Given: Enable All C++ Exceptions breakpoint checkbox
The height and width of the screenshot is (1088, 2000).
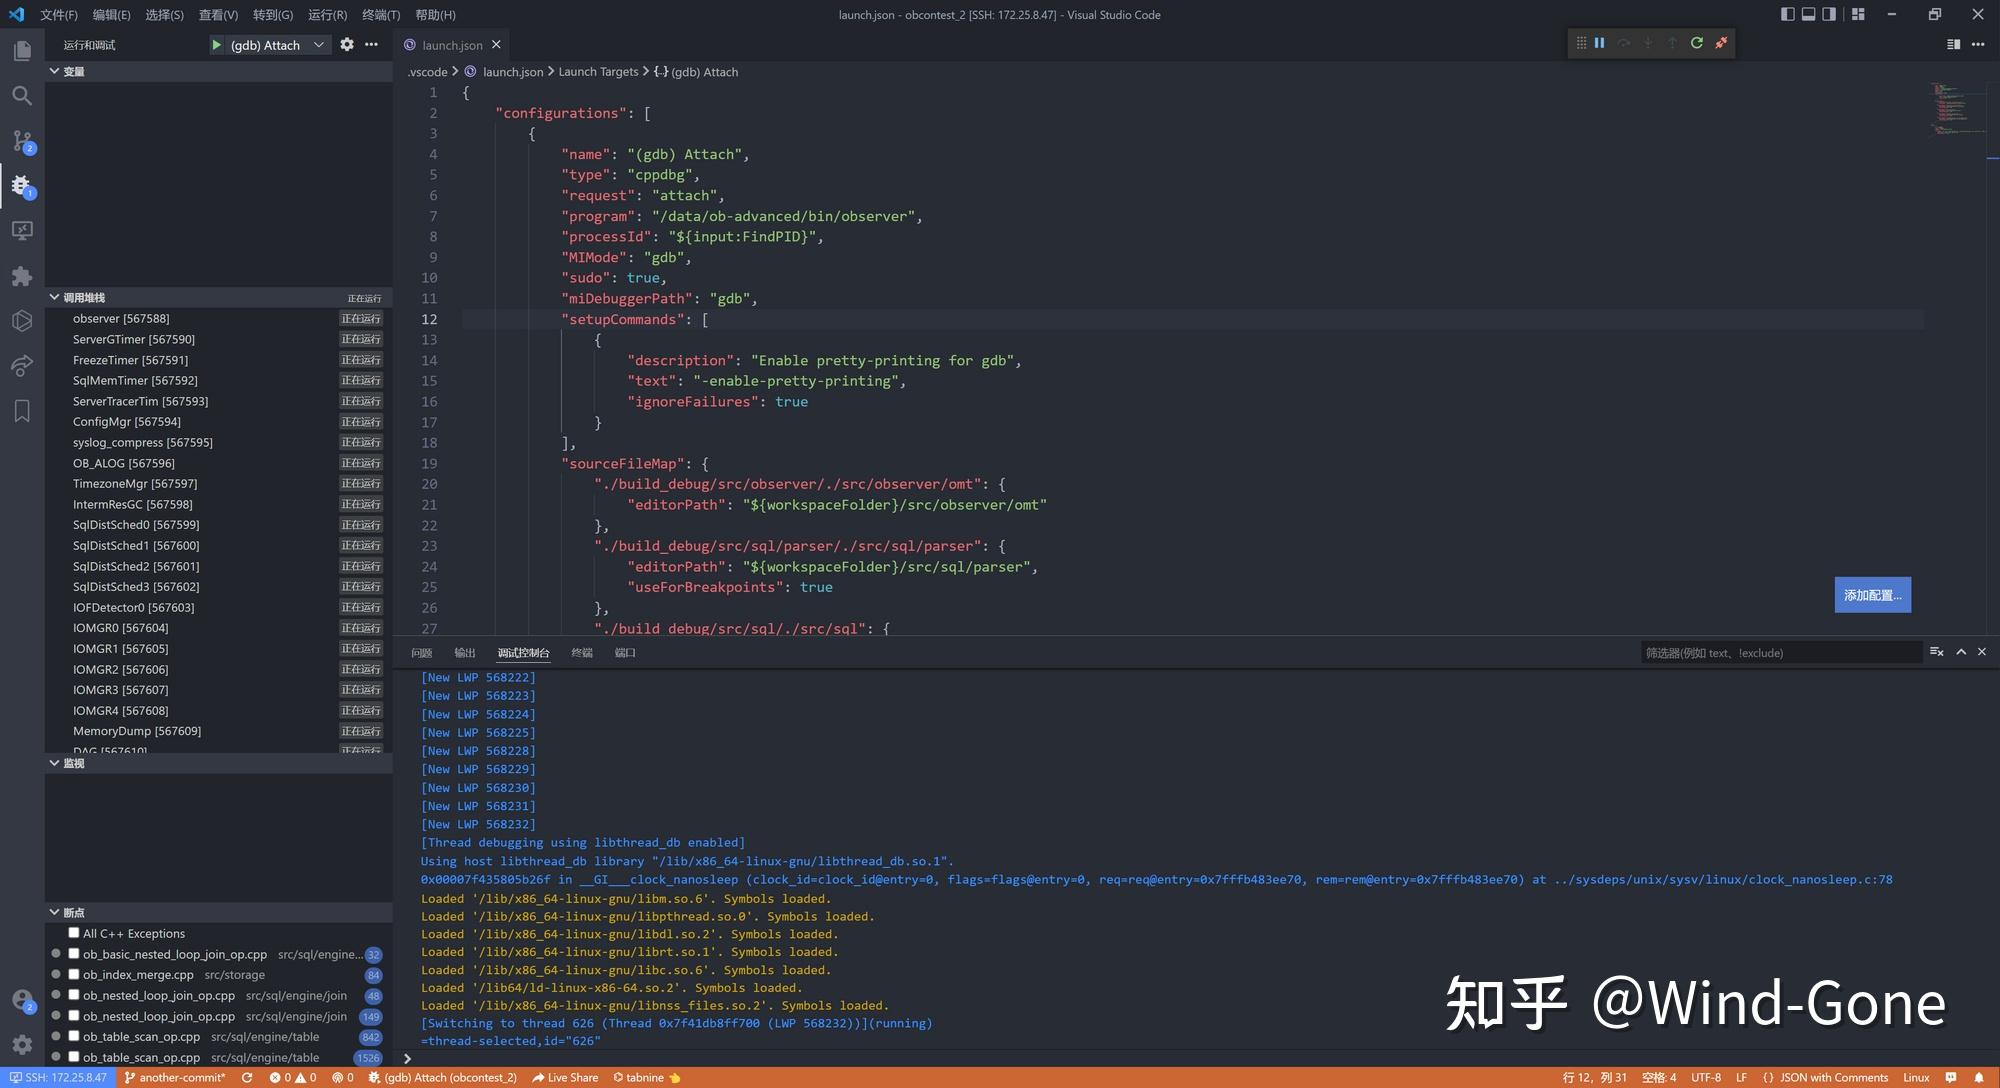Looking at the screenshot, I should [74, 933].
